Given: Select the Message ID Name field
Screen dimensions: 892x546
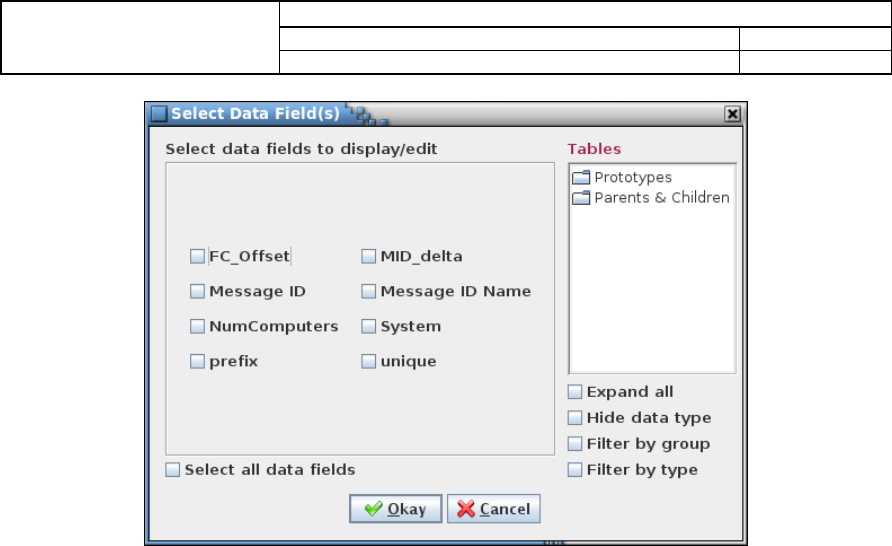Looking at the screenshot, I should (x=369, y=292).
